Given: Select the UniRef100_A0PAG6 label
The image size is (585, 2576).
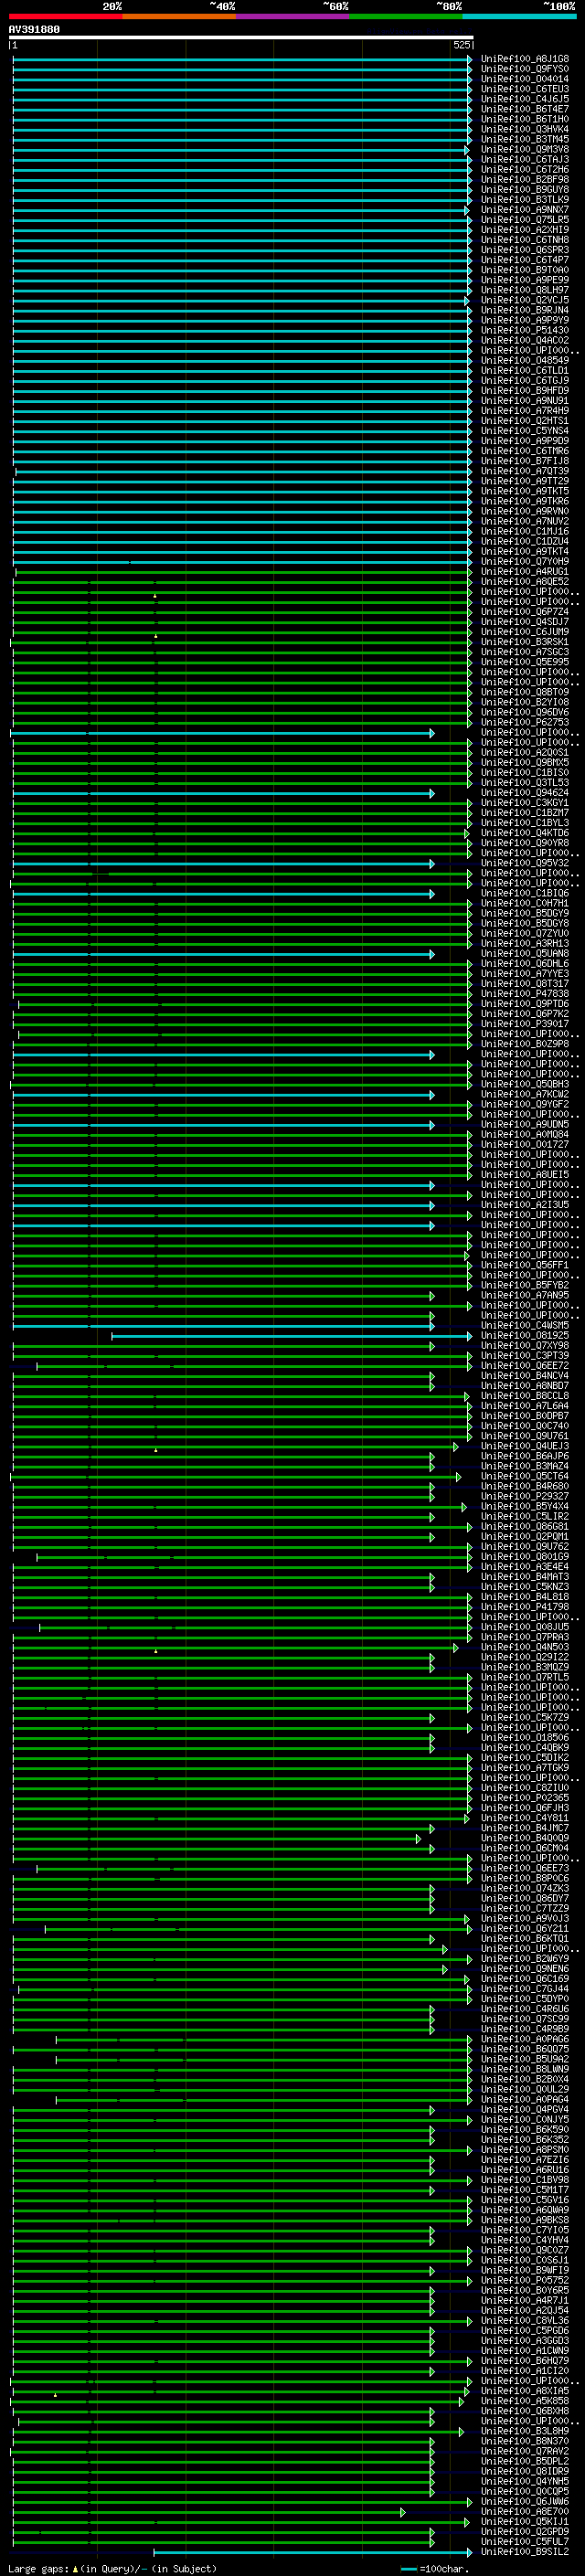Looking at the screenshot, I should pos(525,2039).
